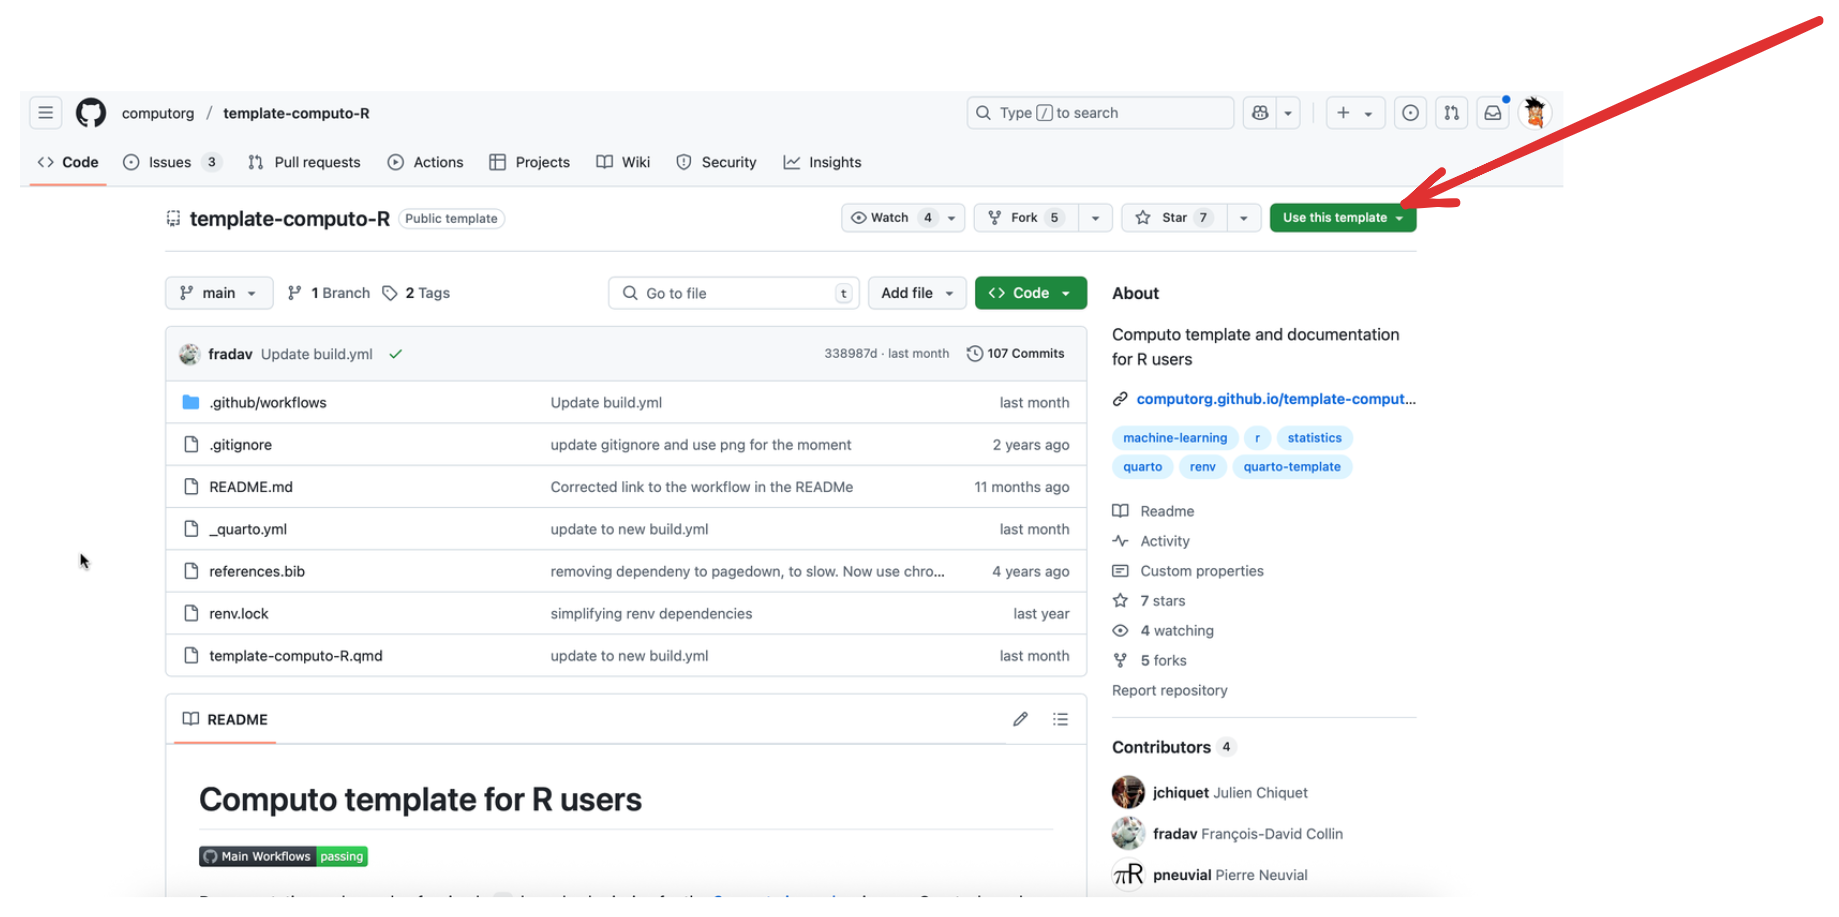The width and height of the screenshot is (1839, 917).
Task: Click the quarto topic tag
Action: [1142, 467]
